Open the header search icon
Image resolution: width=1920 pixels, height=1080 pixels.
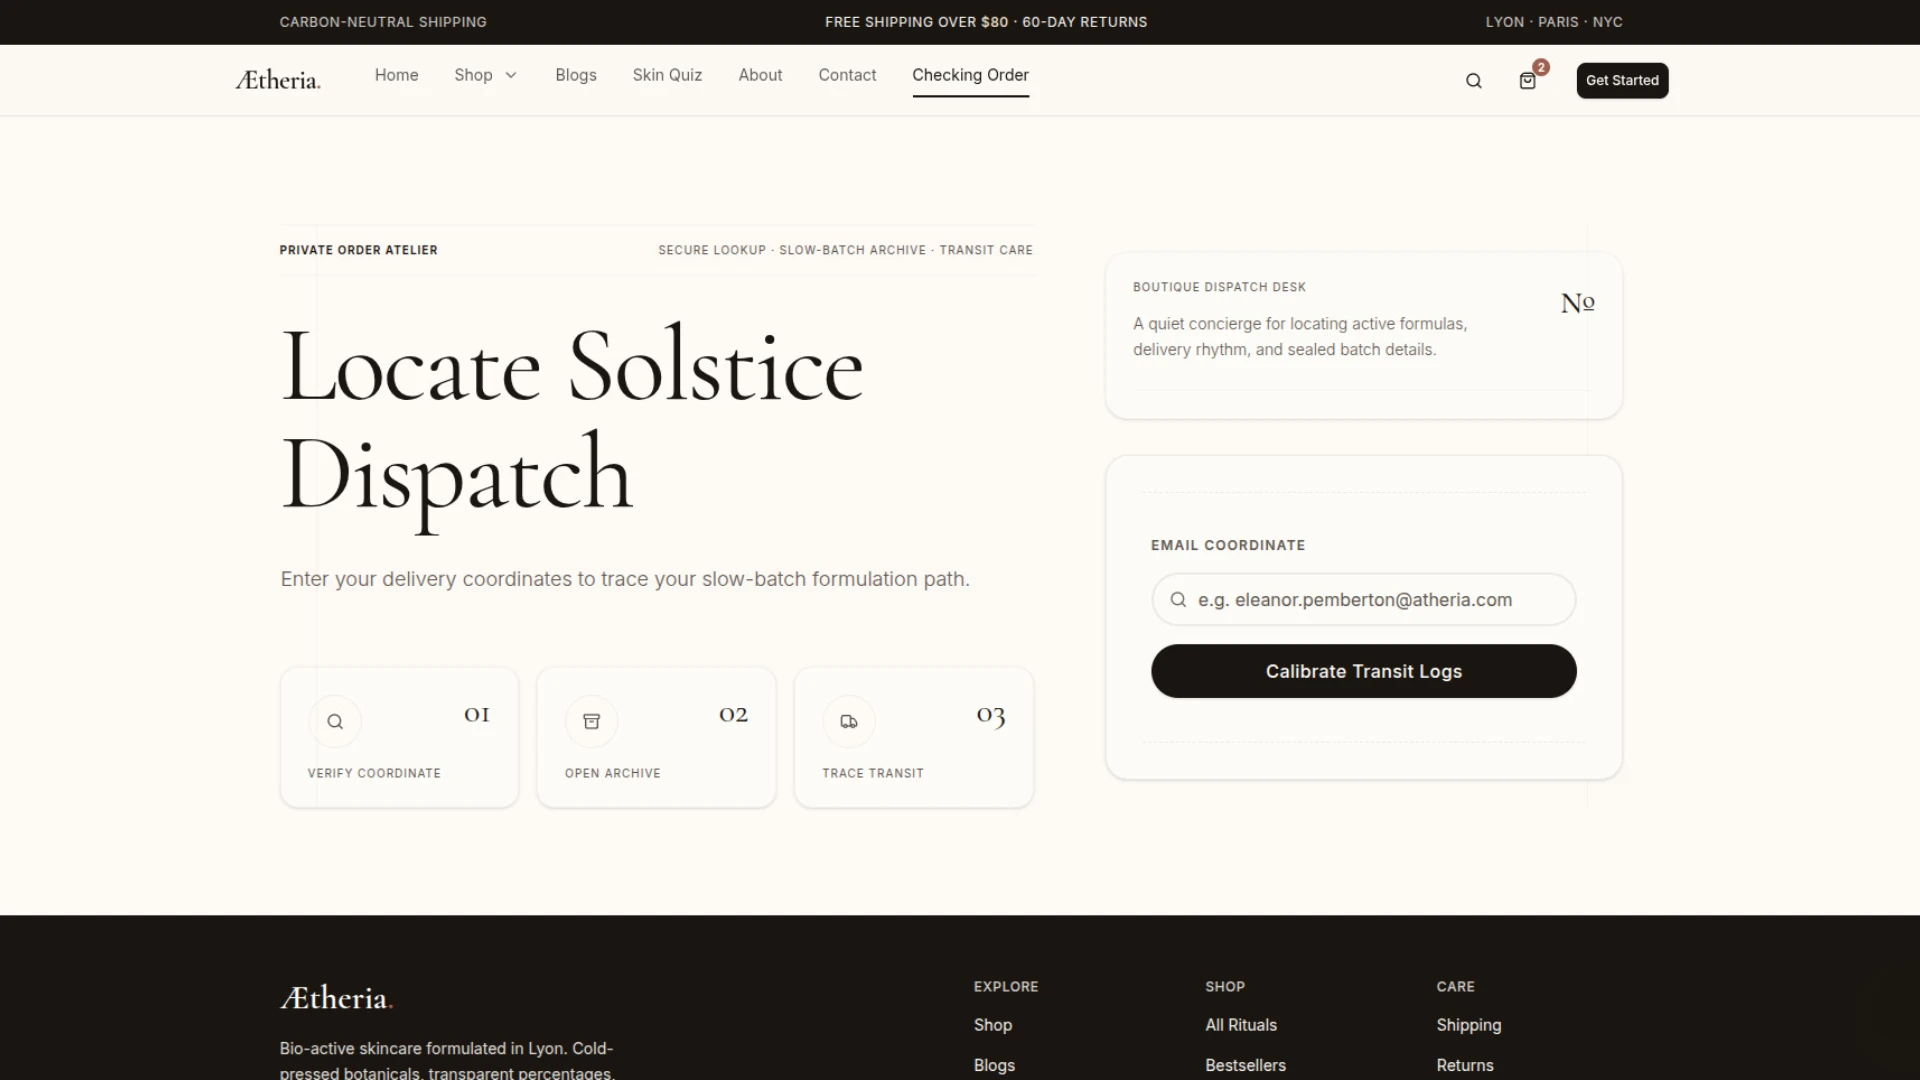pyautogui.click(x=1473, y=81)
